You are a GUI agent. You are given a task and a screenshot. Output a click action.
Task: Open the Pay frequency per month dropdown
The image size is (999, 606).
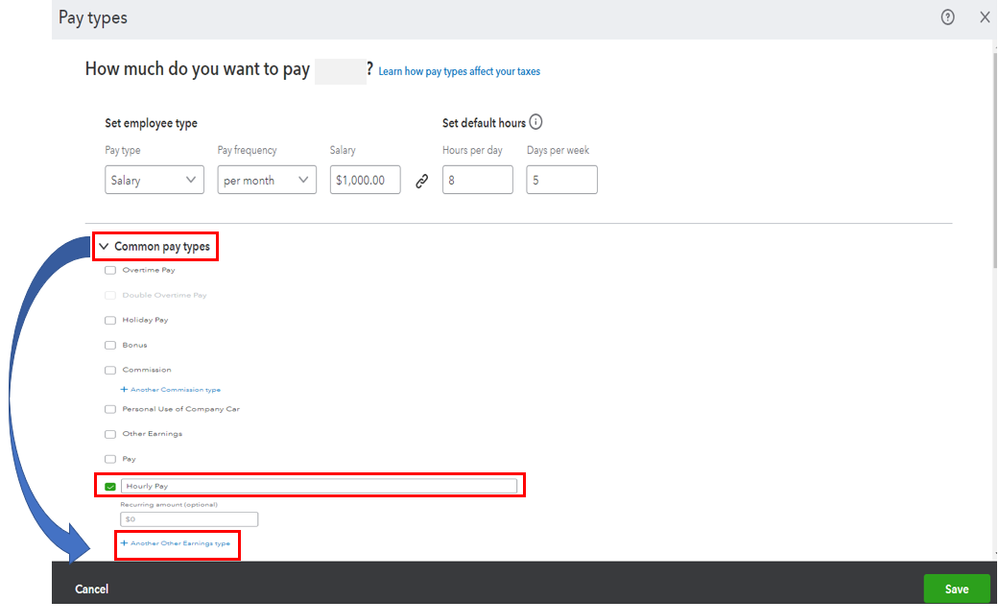click(267, 180)
